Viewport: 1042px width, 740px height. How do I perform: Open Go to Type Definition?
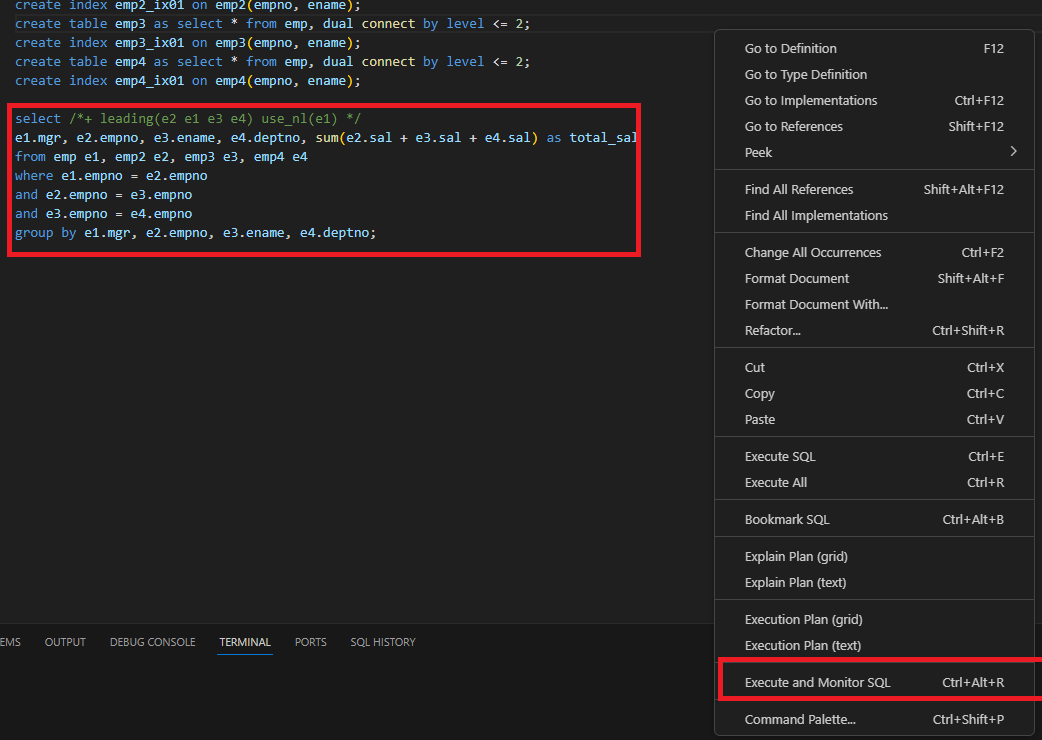coord(874,74)
